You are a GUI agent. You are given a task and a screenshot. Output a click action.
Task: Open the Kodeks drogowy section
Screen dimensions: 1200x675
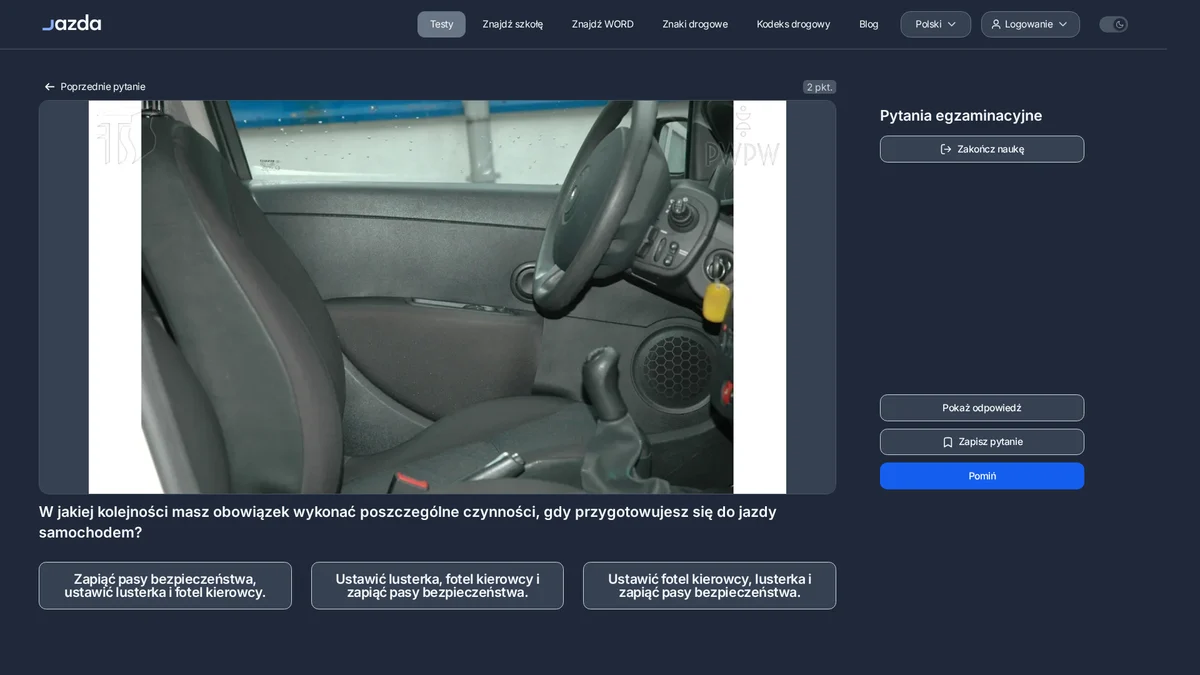793,24
